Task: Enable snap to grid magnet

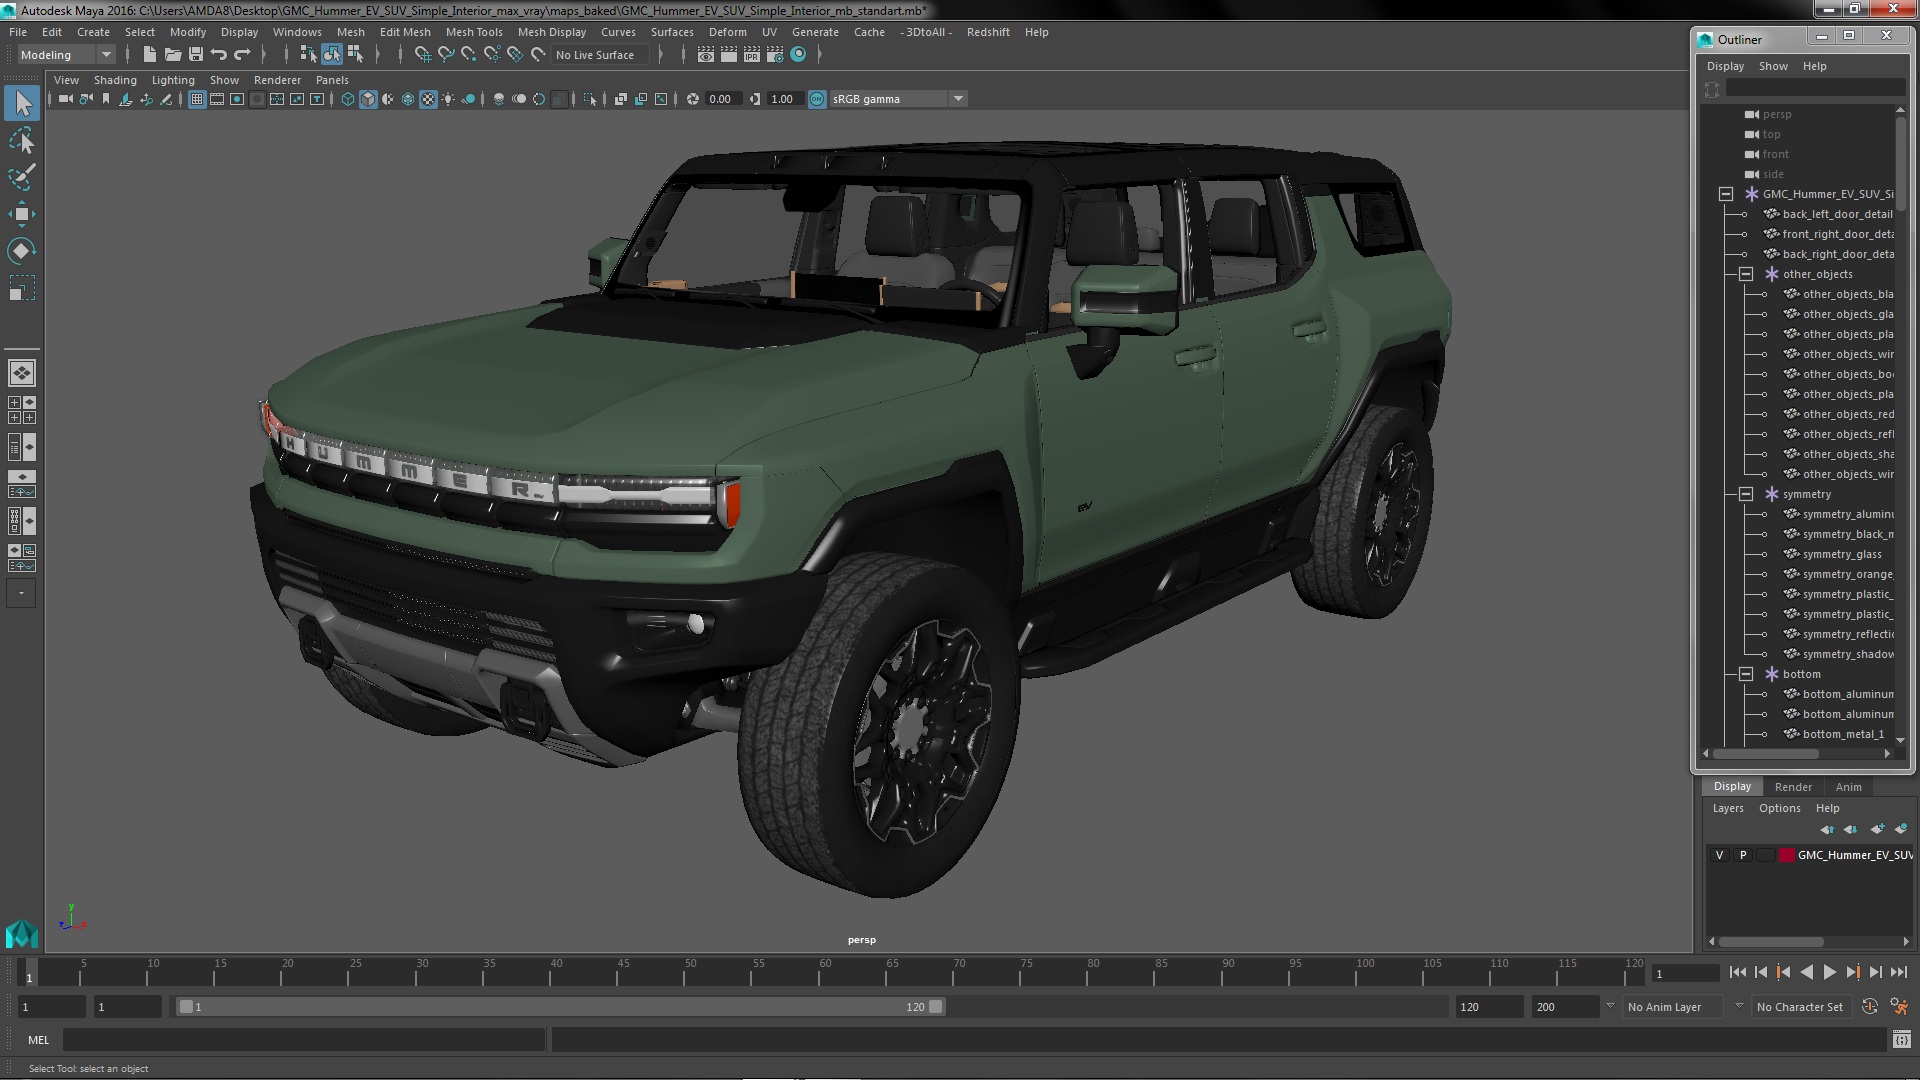Action: coord(423,55)
